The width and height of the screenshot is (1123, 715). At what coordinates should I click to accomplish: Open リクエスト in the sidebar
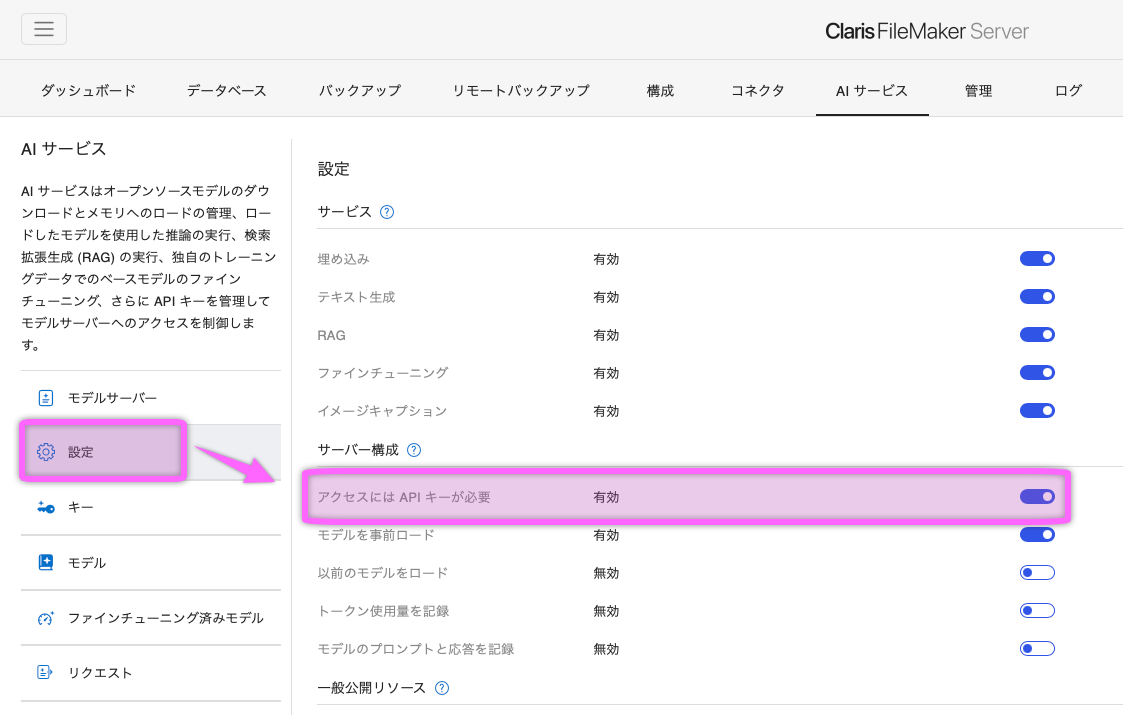[151, 673]
